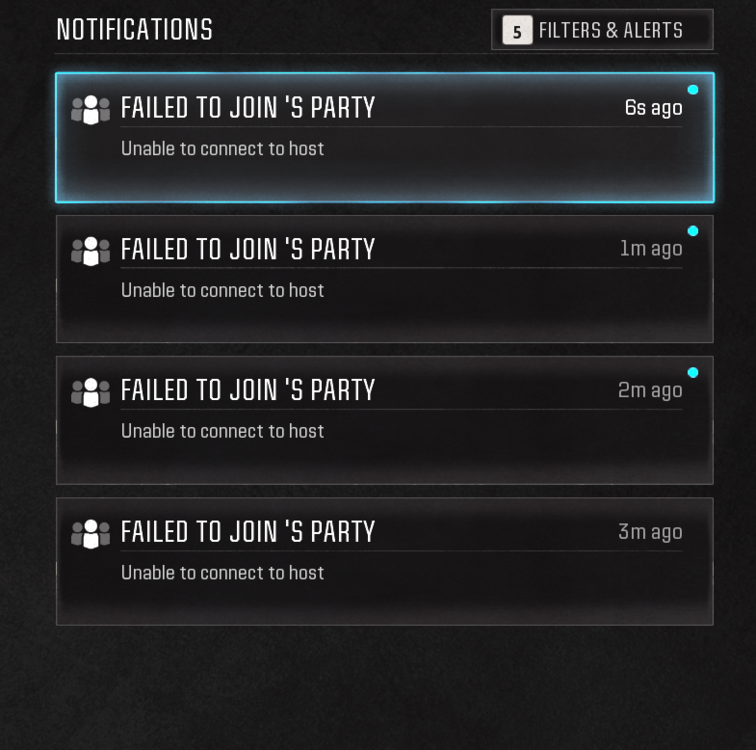
Task: Click 'Unable to connect to host' in highlighted notification
Action: tap(222, 148)
